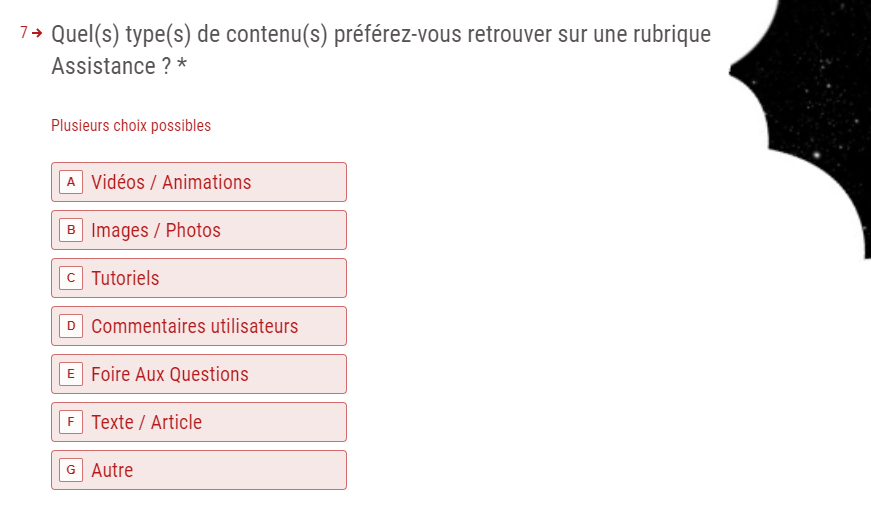Select "Texte / Article" answer
Image resolution: width=871 pixels, height=509 pixels.
(x=198, y=422)
